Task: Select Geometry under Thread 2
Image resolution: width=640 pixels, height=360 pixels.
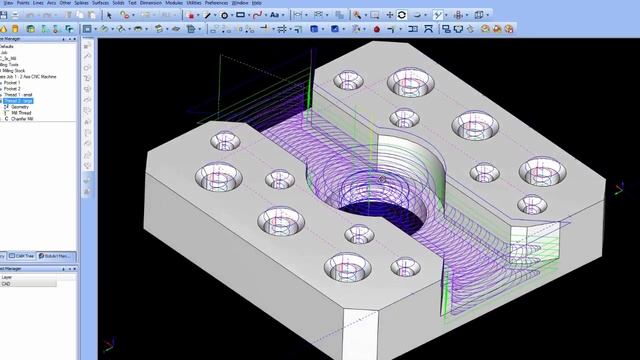Action: pos(20,107)
